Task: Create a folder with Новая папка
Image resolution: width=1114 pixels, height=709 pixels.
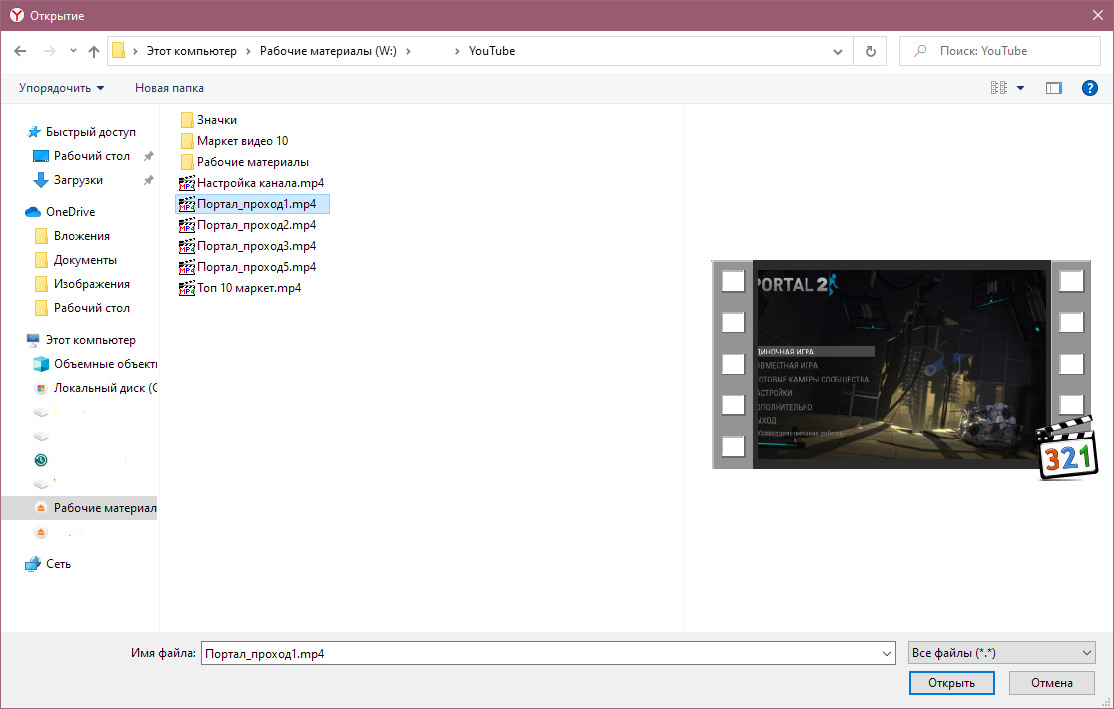Action: tap(169, 88)
